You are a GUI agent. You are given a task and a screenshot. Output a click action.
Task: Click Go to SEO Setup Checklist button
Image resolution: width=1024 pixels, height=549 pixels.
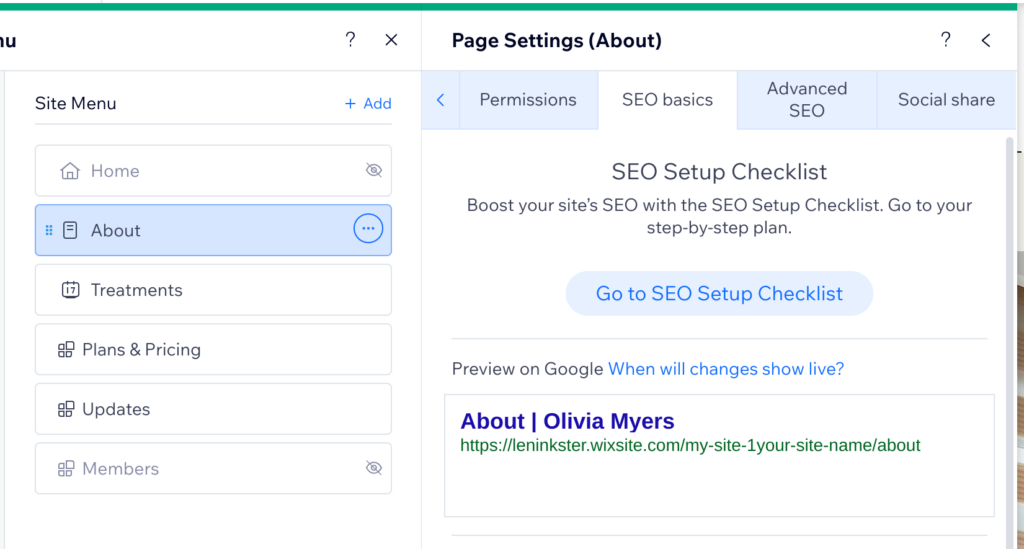coord(719,294)
